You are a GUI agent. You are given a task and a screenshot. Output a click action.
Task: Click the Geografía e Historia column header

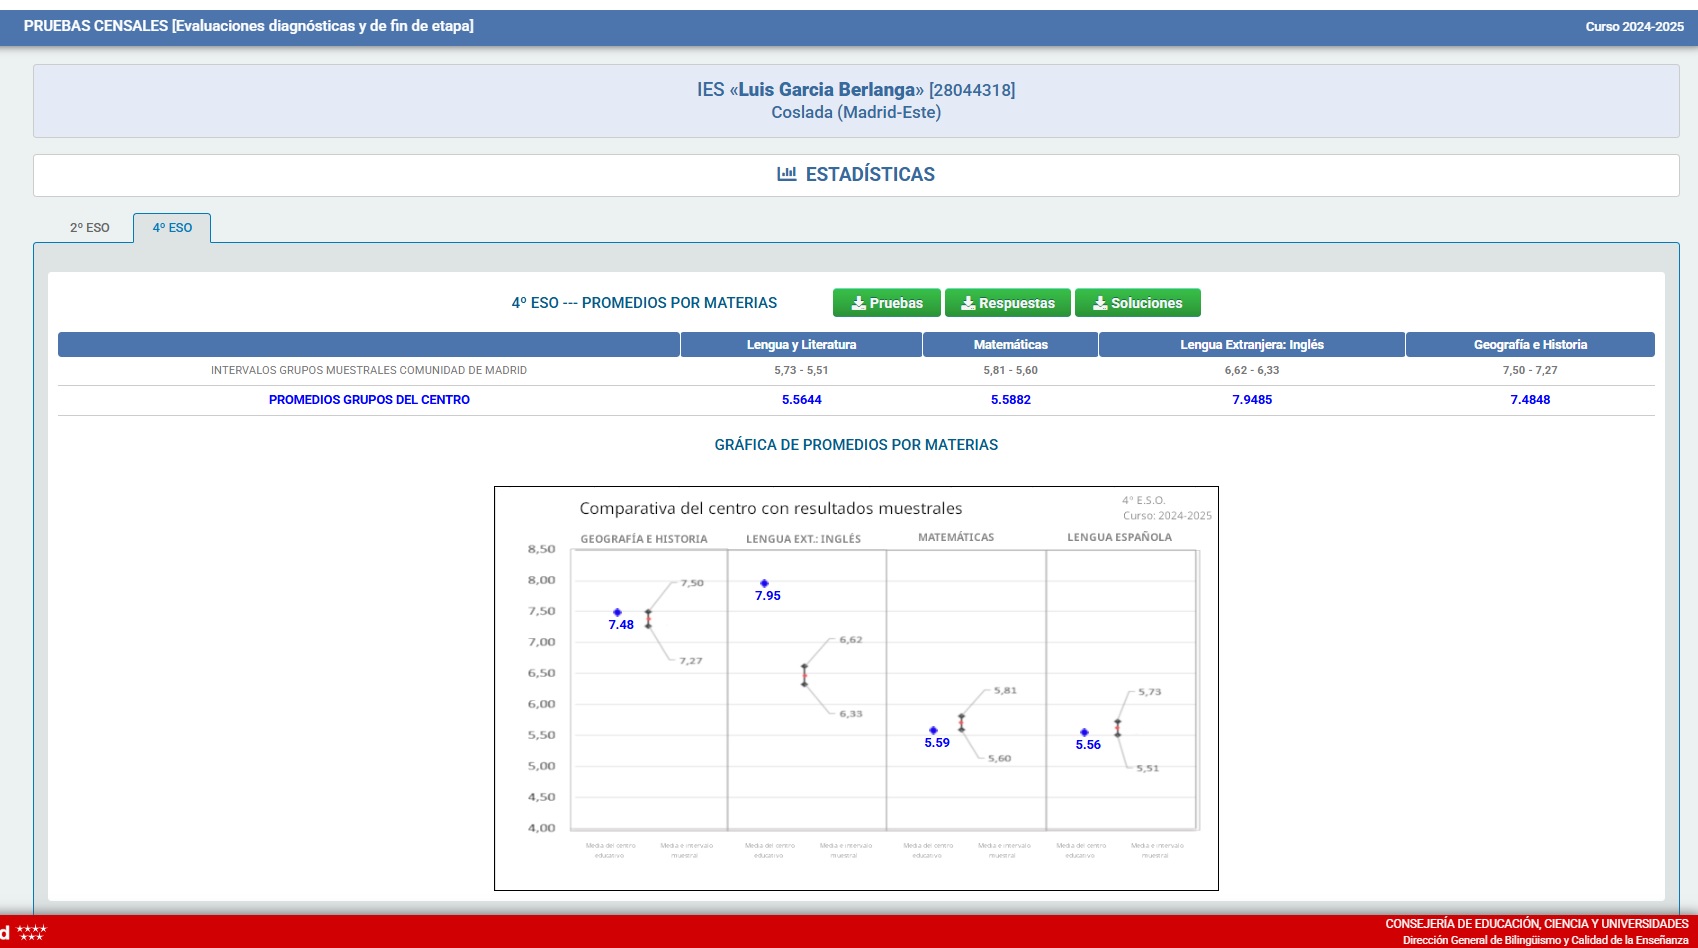(1529, 345)
